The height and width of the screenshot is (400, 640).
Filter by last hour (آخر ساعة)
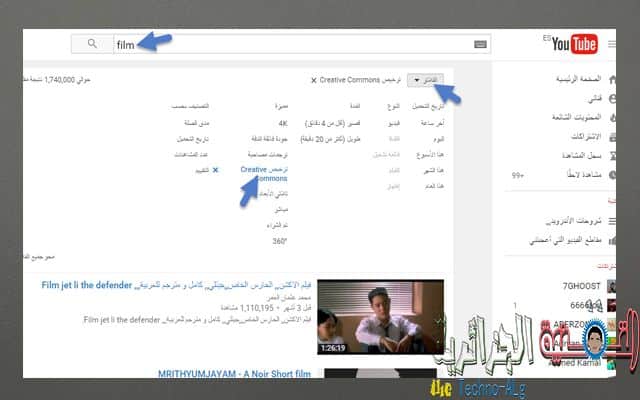click(x=433, y=123)
